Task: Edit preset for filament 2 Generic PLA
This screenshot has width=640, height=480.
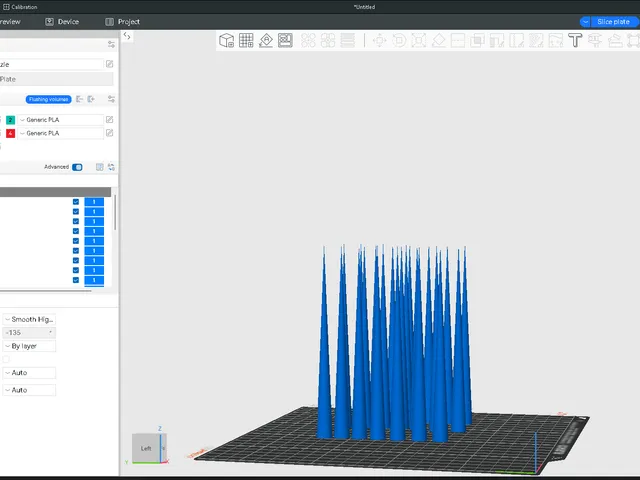Action: pyautogui.click(x=109, y=120)
